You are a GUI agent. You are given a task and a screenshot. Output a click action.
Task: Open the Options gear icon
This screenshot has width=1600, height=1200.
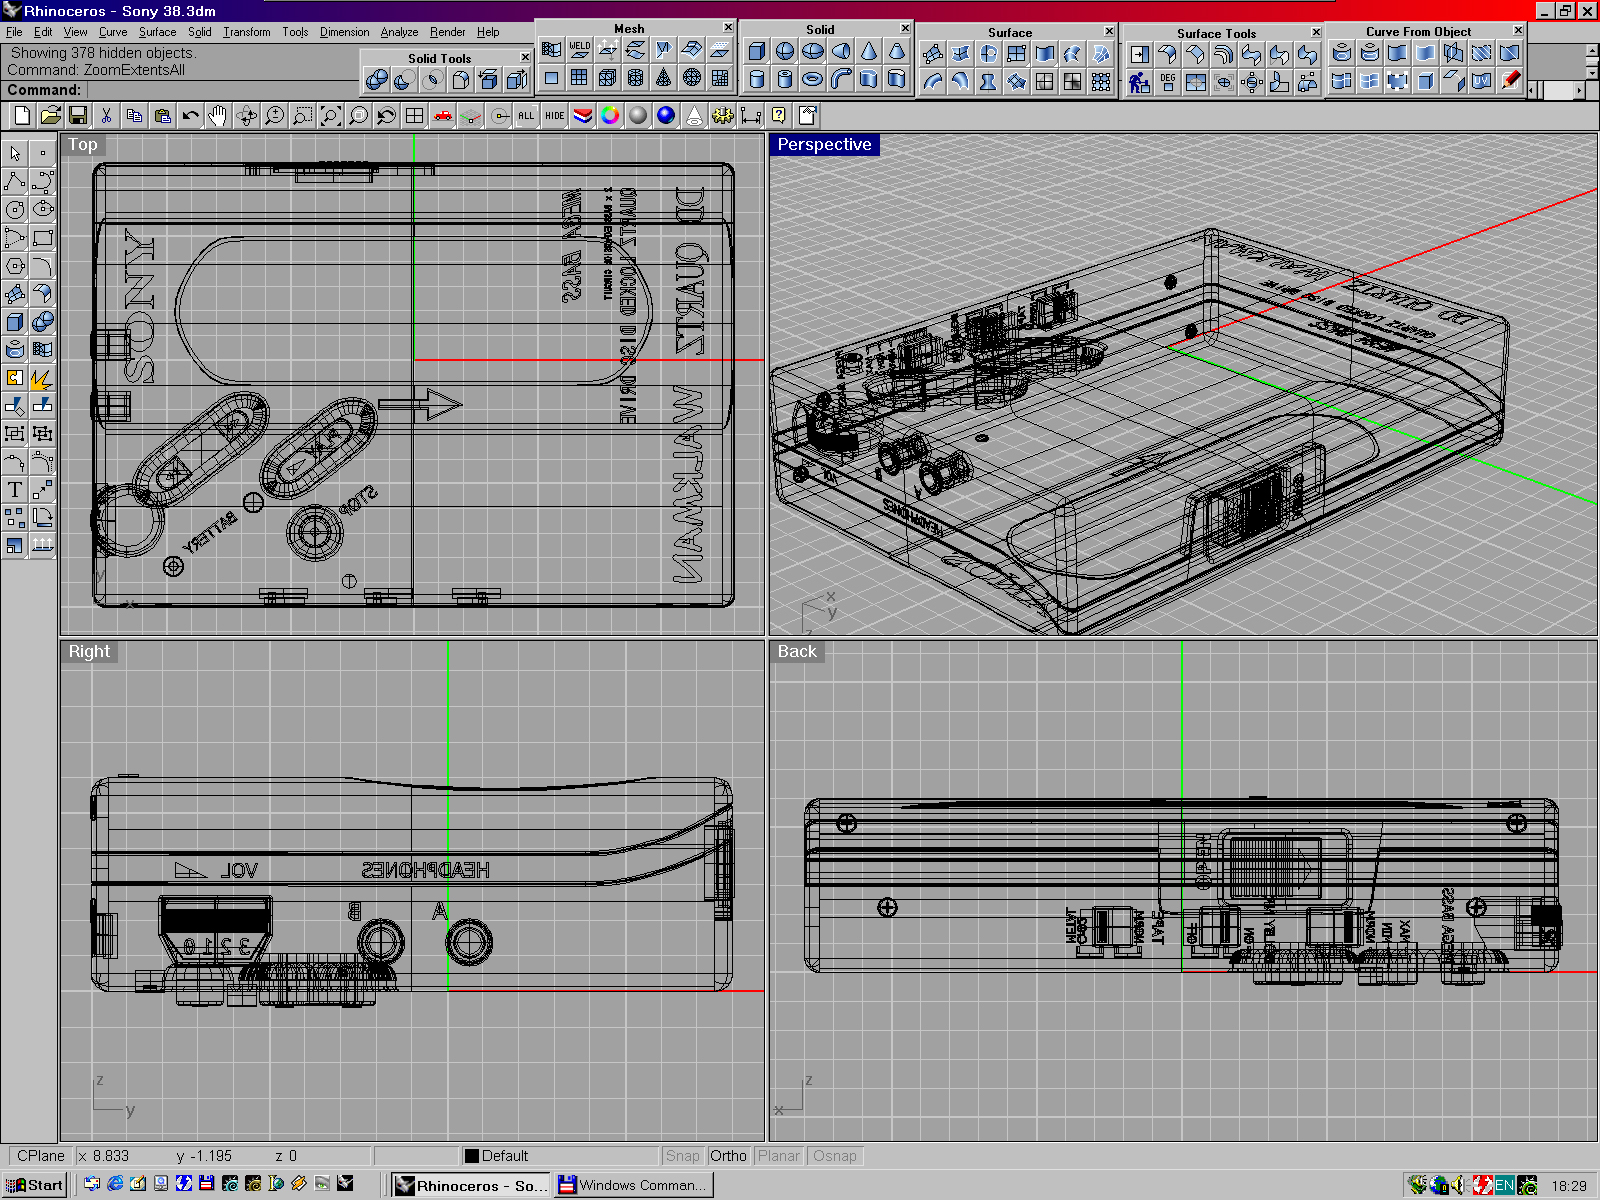(x=722, y=116)
